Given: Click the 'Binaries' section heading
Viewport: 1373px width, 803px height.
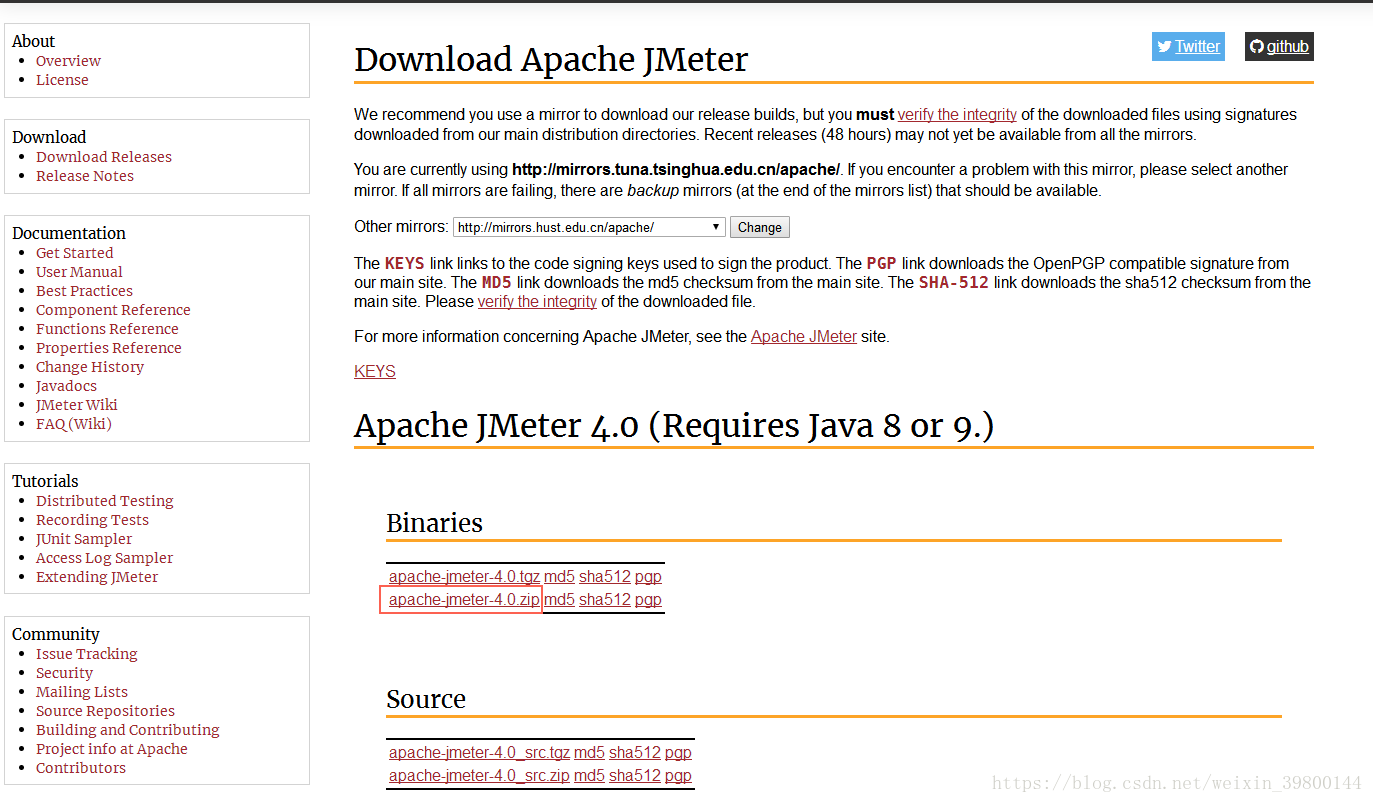Looking at the screenshot, I should pos(434,523).
